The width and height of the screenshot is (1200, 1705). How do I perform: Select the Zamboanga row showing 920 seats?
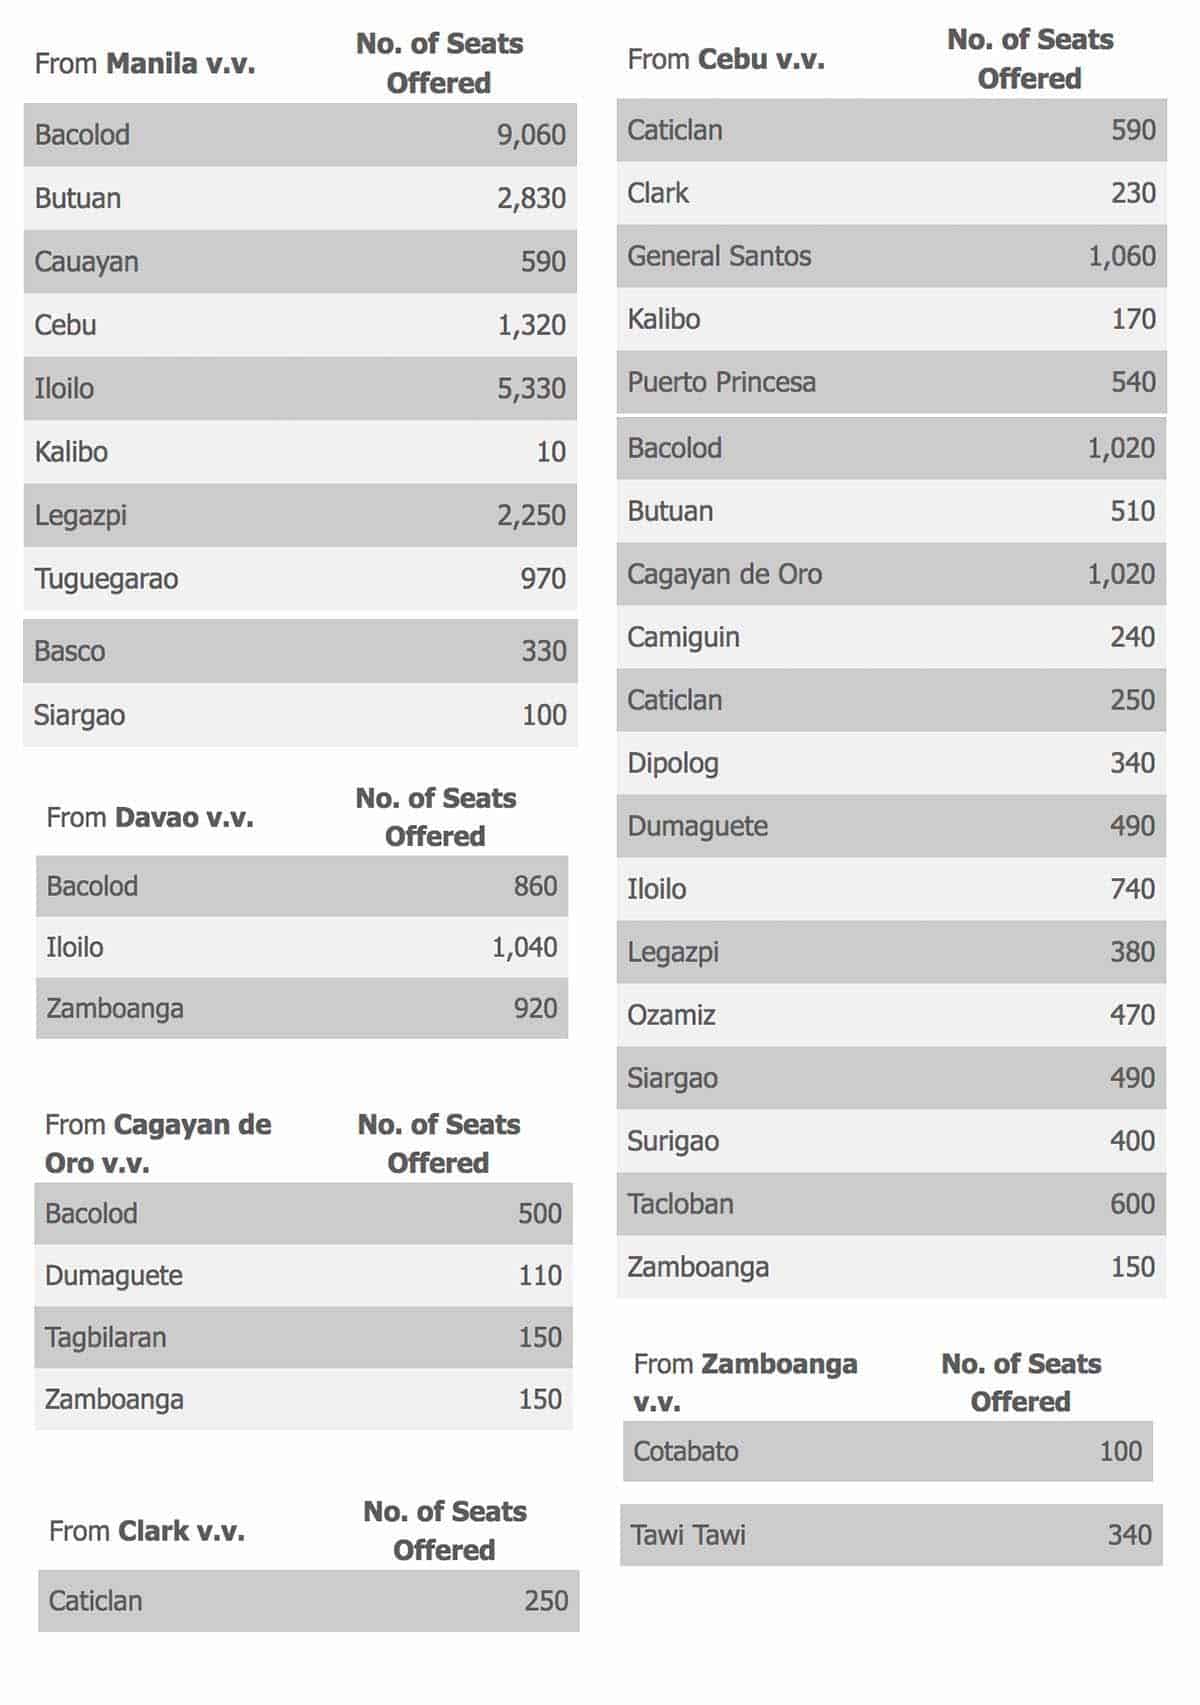click(301, 1008)
